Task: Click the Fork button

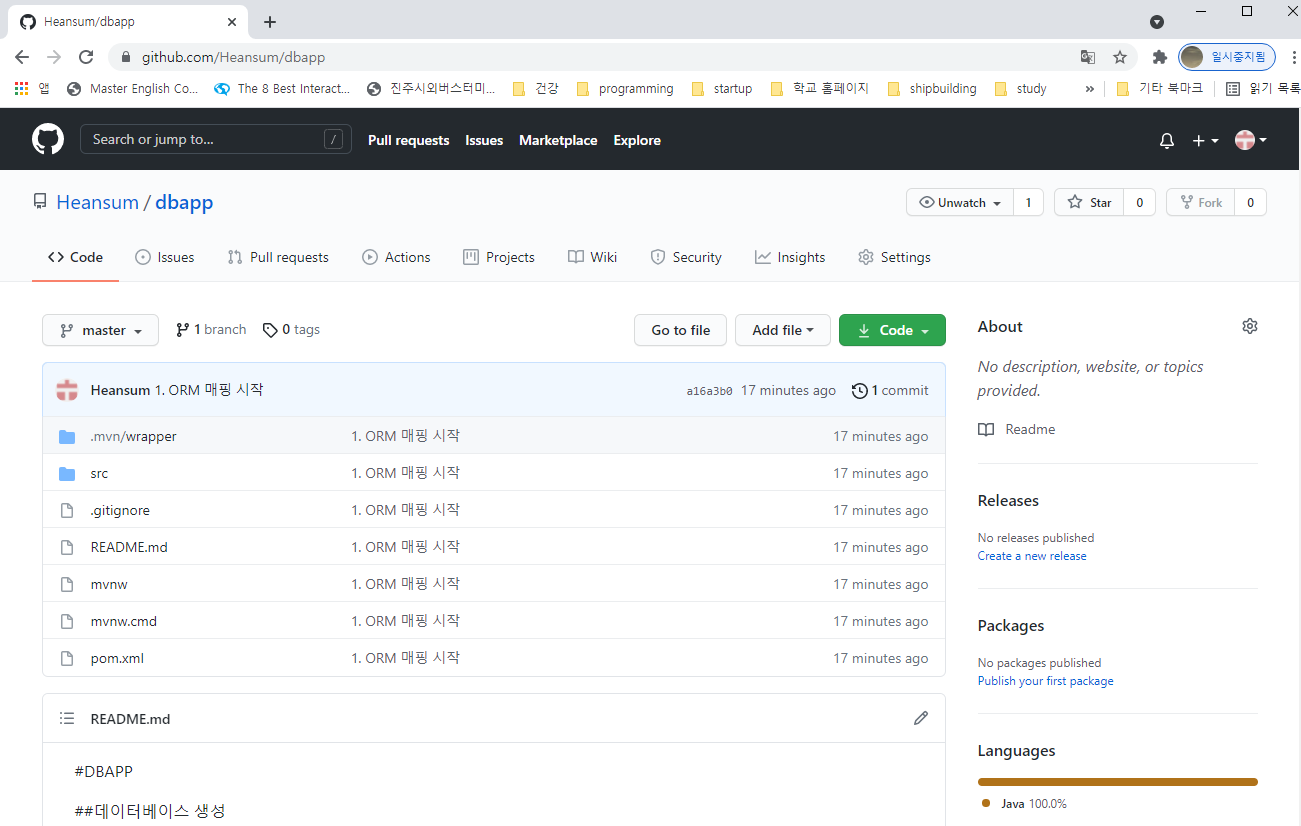Action: (x=1200, y=202)
